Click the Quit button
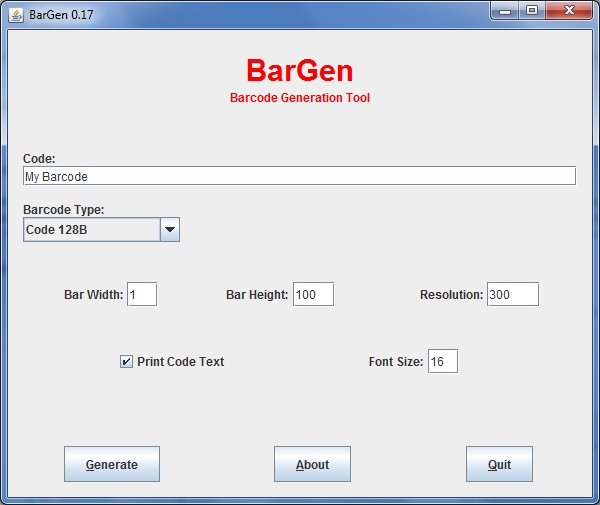 pos(499,464)
